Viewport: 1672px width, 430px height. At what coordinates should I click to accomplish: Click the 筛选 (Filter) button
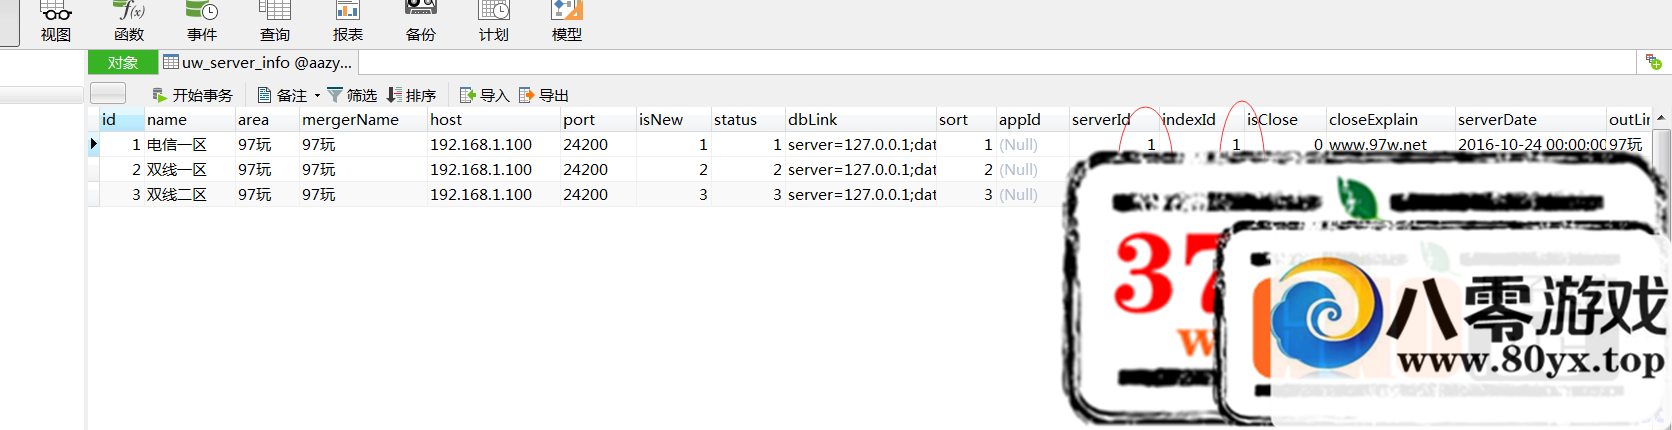coord(352,95)
